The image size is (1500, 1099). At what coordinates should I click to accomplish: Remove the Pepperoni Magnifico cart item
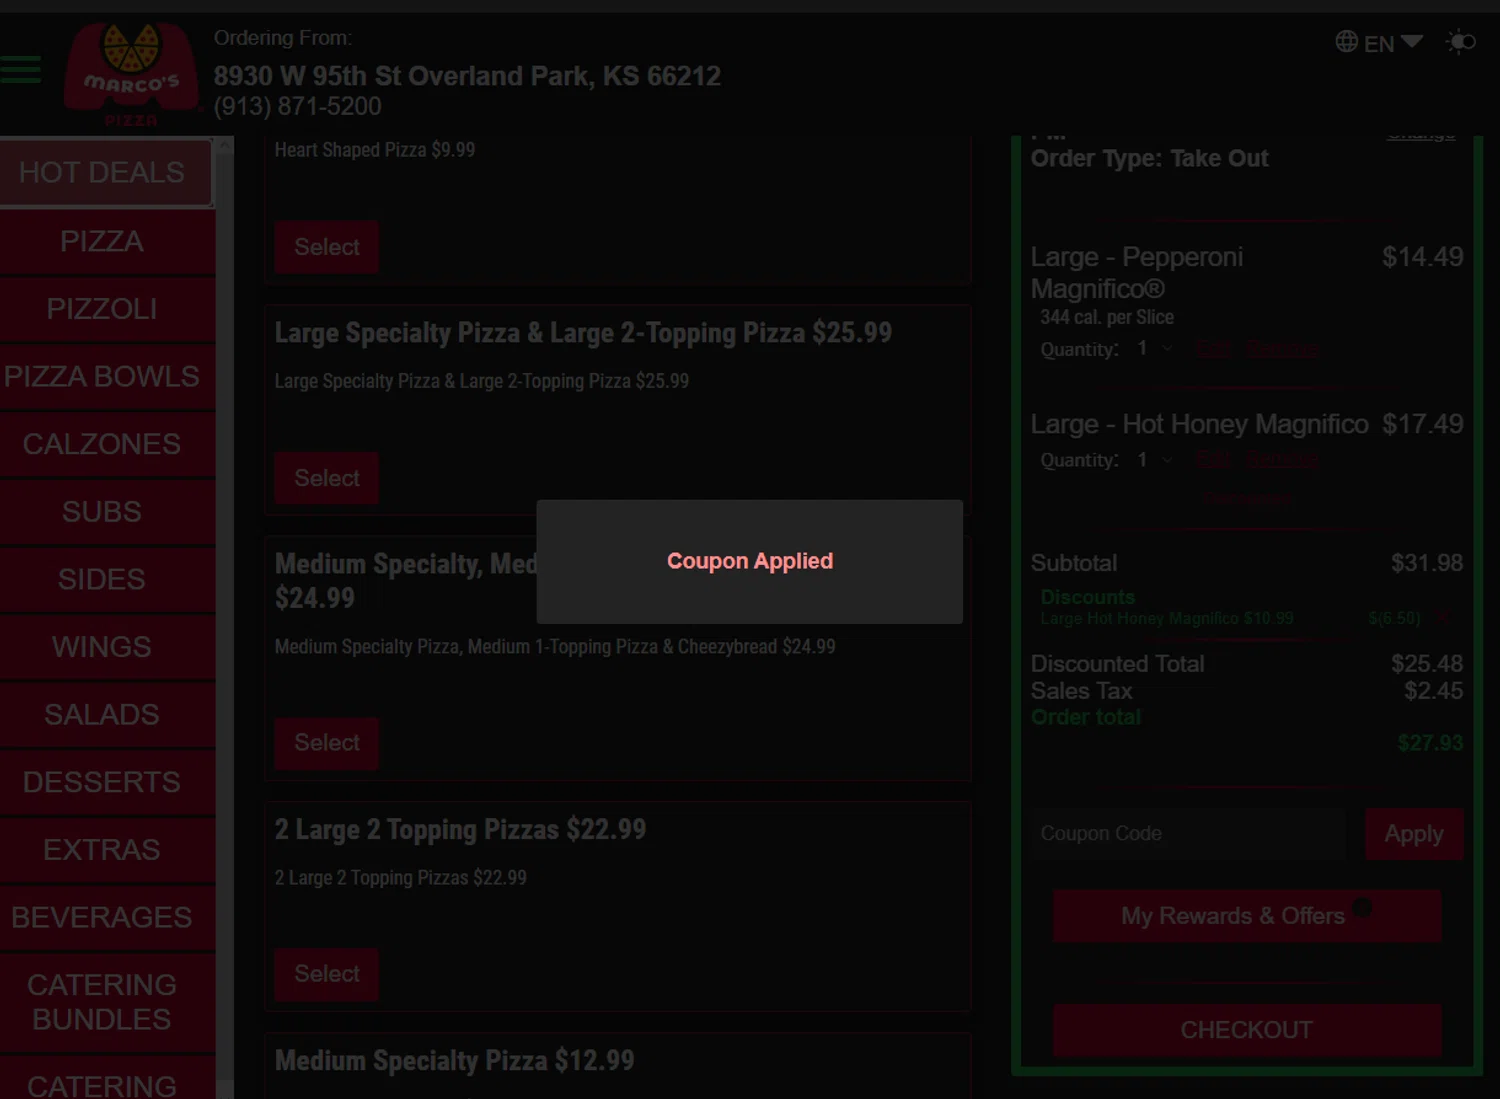pyautogui.click(x=1283, y=349)
